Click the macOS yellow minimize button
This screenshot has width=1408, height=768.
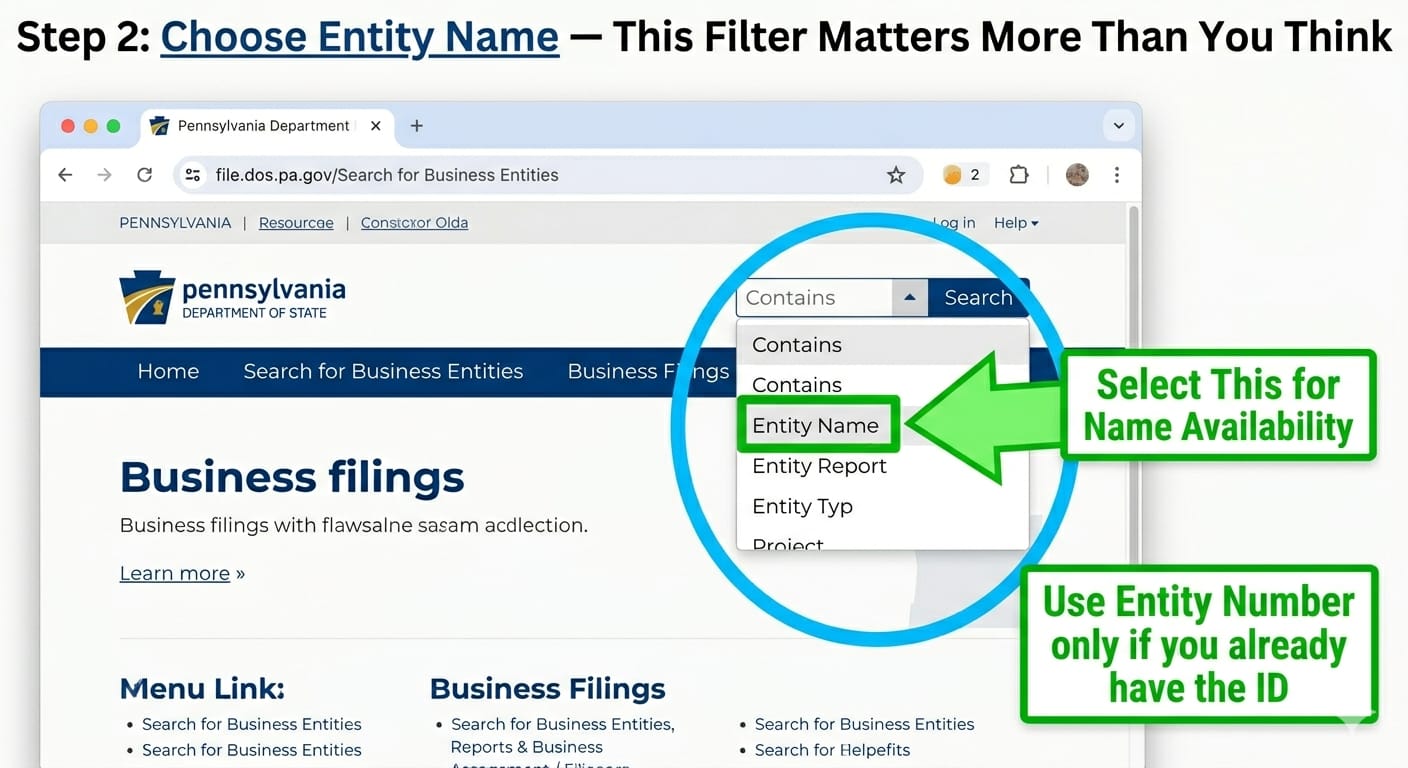[x=91, y=126]
